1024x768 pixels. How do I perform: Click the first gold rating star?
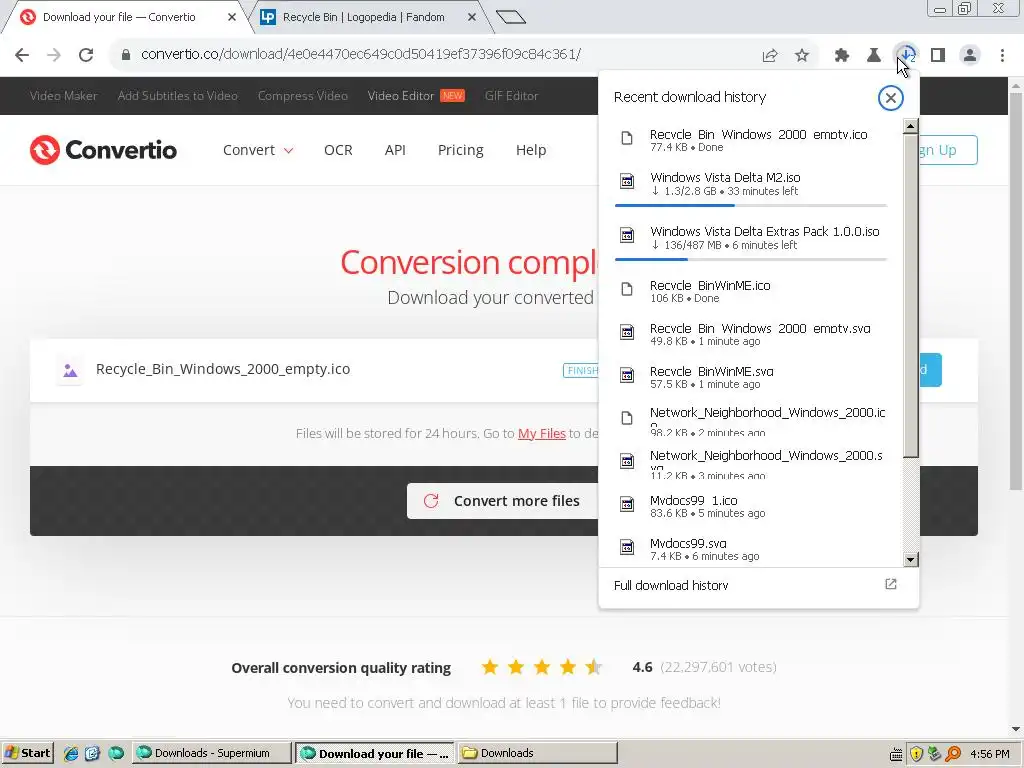[490, 667]
